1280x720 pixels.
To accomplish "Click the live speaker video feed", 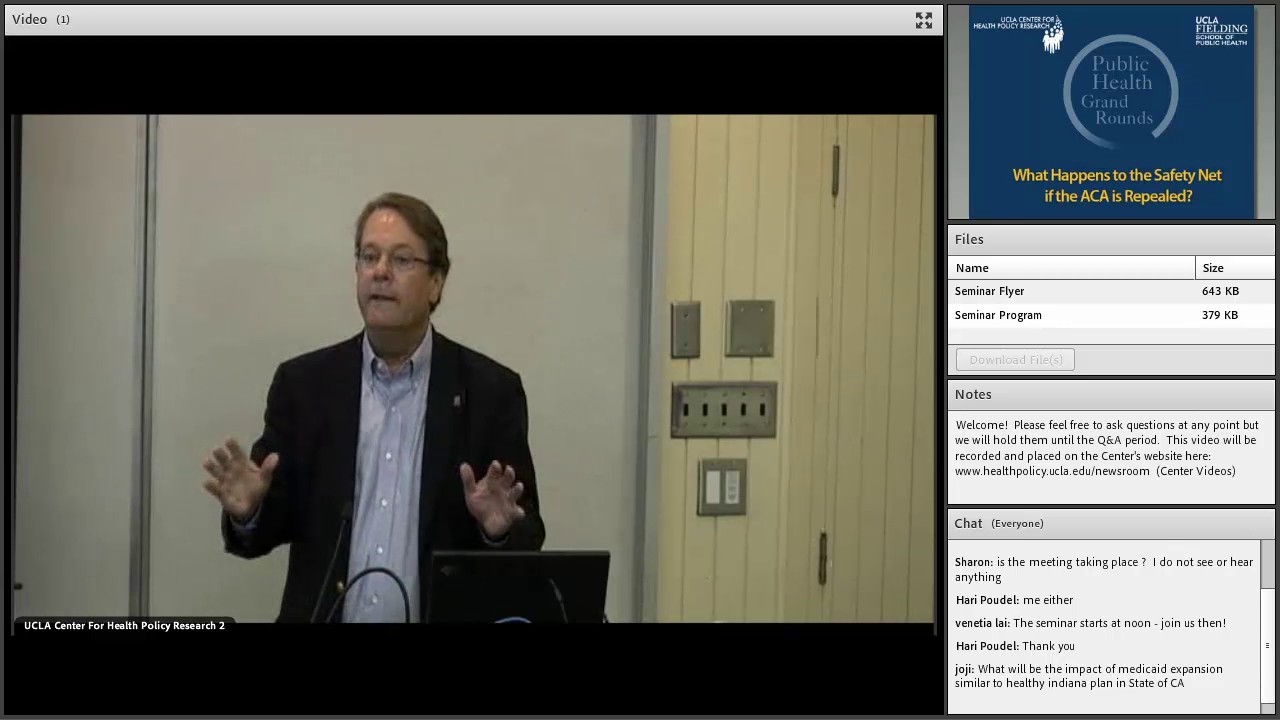I will [474, 369].
